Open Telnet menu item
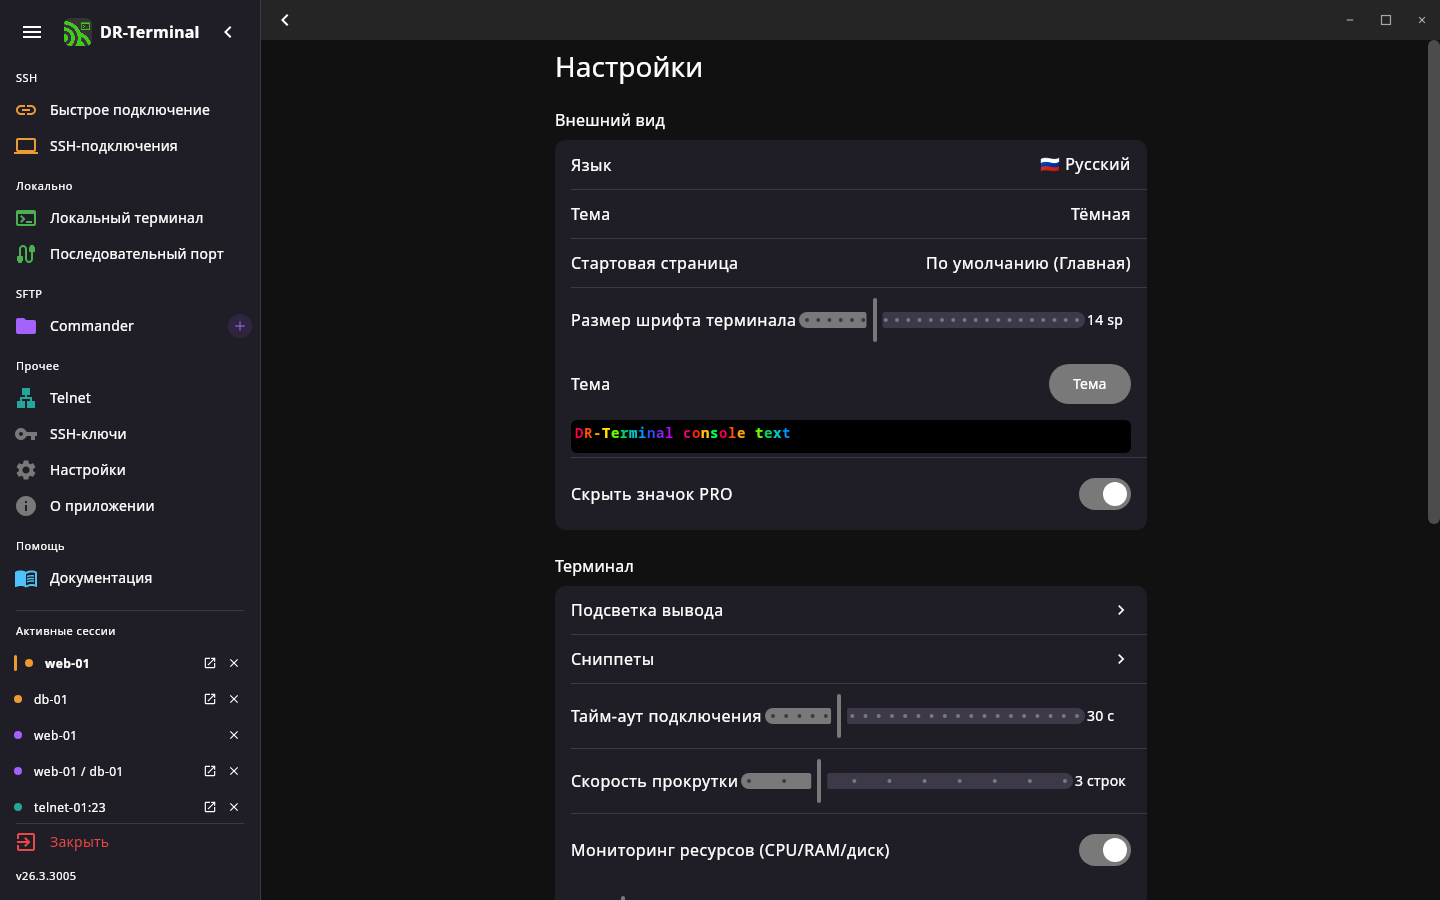 [x=130, y=398]
